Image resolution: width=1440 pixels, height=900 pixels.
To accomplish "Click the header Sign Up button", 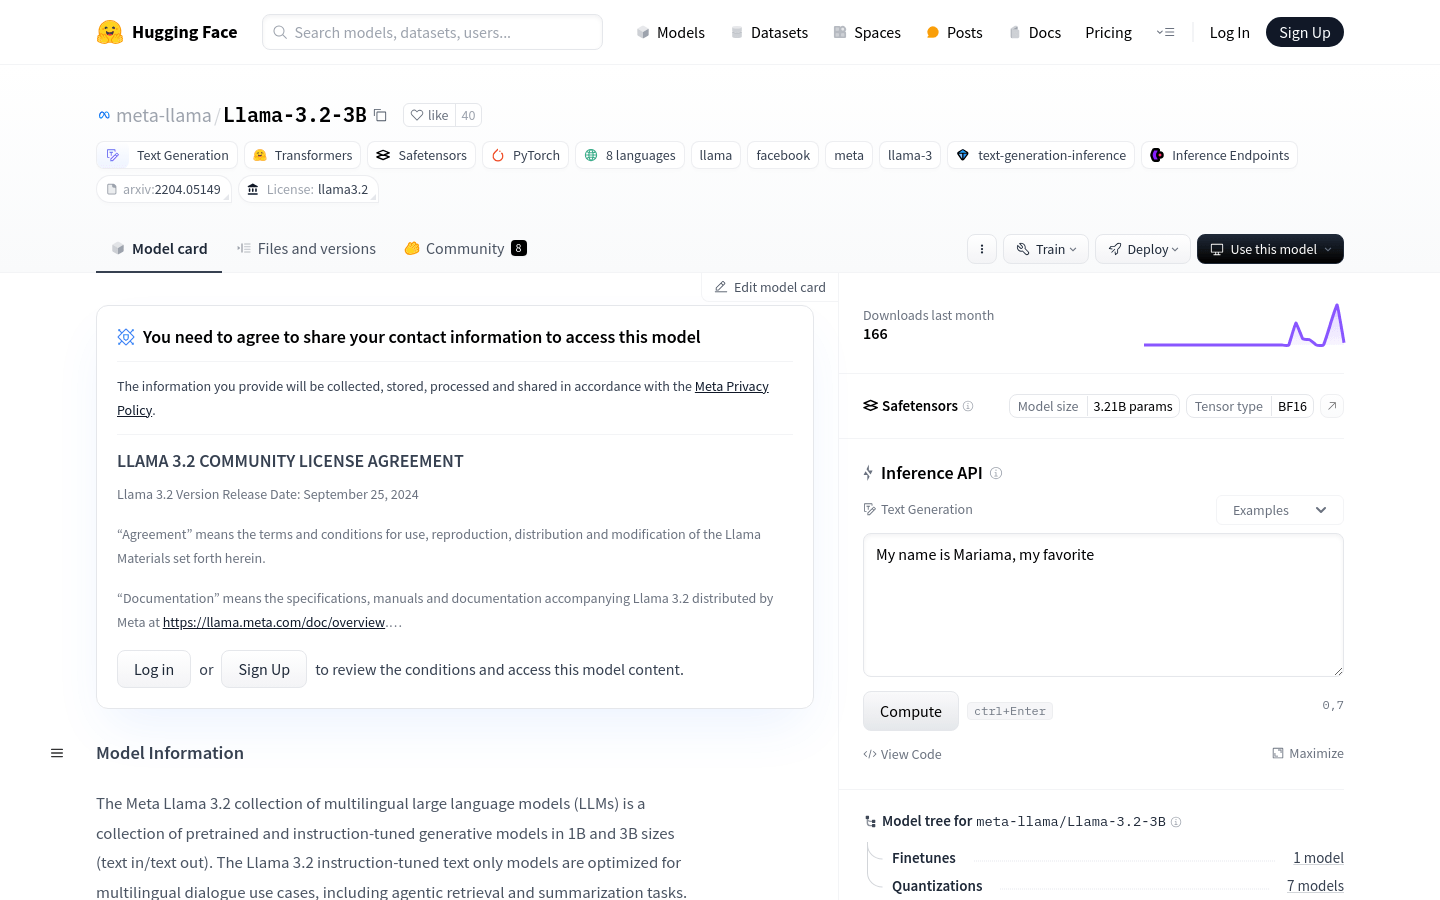I will pyautogui.click(x=1305, y=32).
